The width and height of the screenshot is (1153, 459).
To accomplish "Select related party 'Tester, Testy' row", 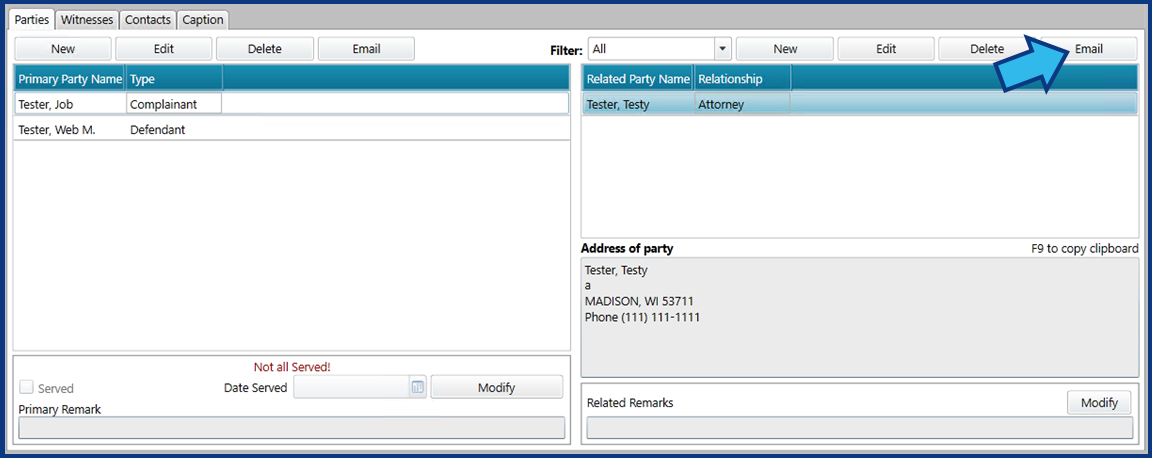I will (860, 104).
